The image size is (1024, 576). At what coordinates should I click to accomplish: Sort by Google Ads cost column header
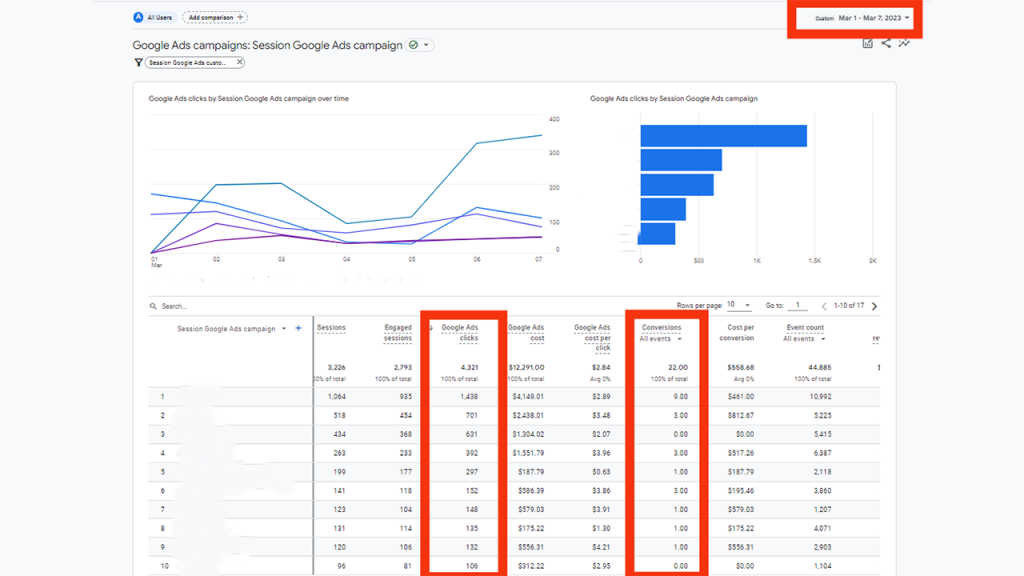pos(526,333)
